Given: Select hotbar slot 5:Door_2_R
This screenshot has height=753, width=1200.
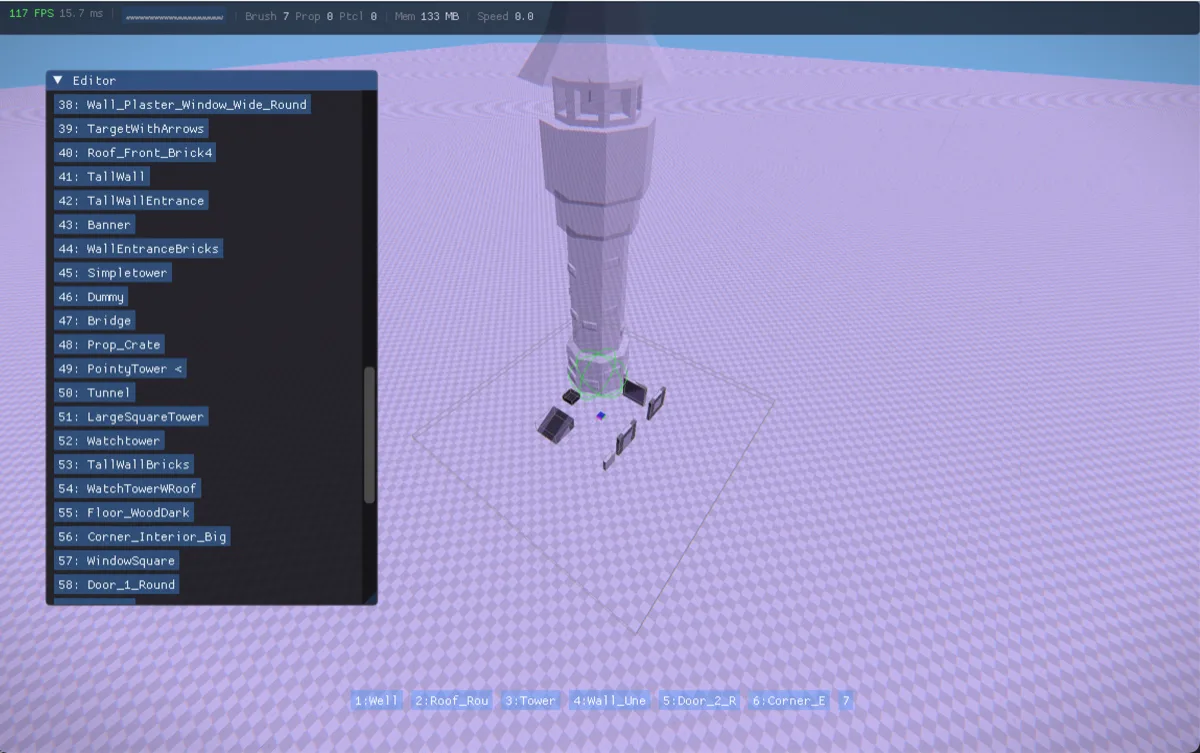Looking at the screenshot, I should pos(699,701).
